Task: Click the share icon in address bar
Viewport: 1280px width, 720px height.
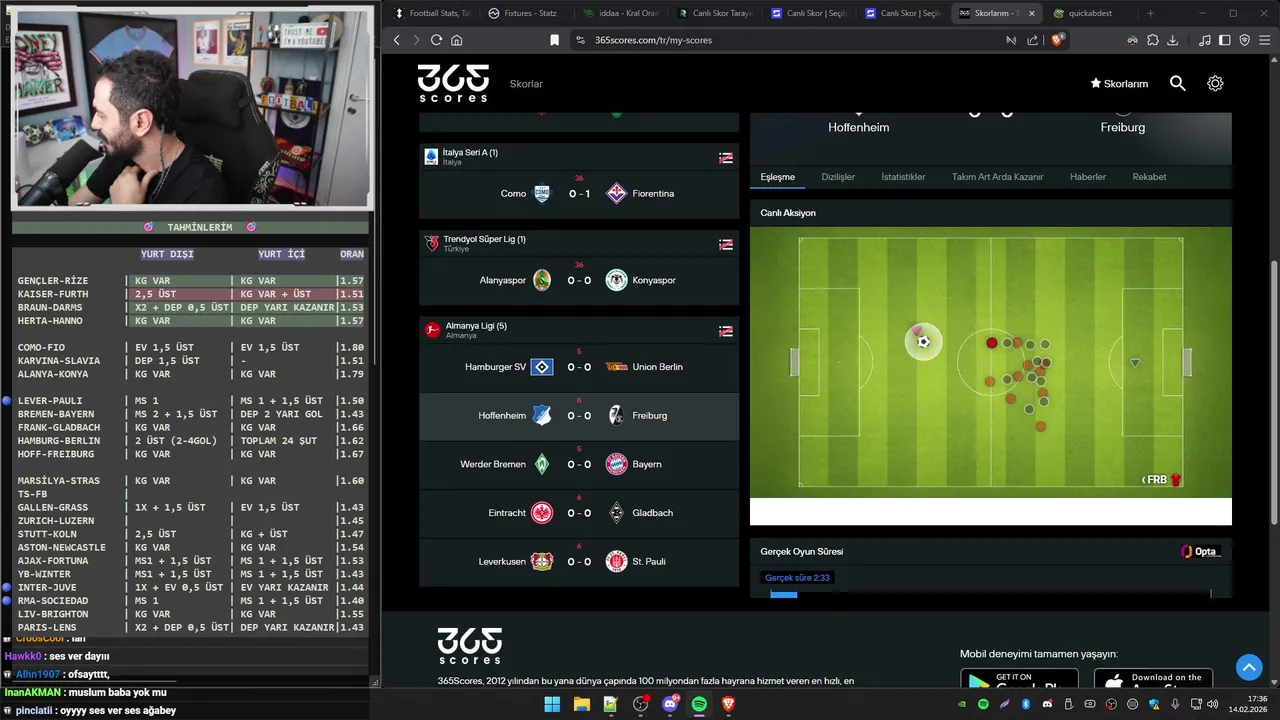Action: (1030, 40)
